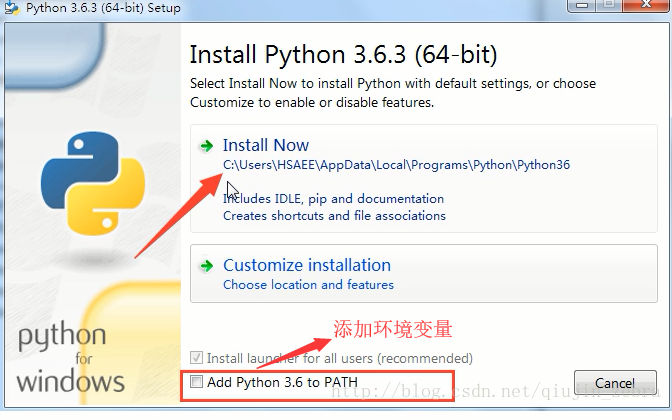Click green arrow beside Customize installation

point(207,266)
